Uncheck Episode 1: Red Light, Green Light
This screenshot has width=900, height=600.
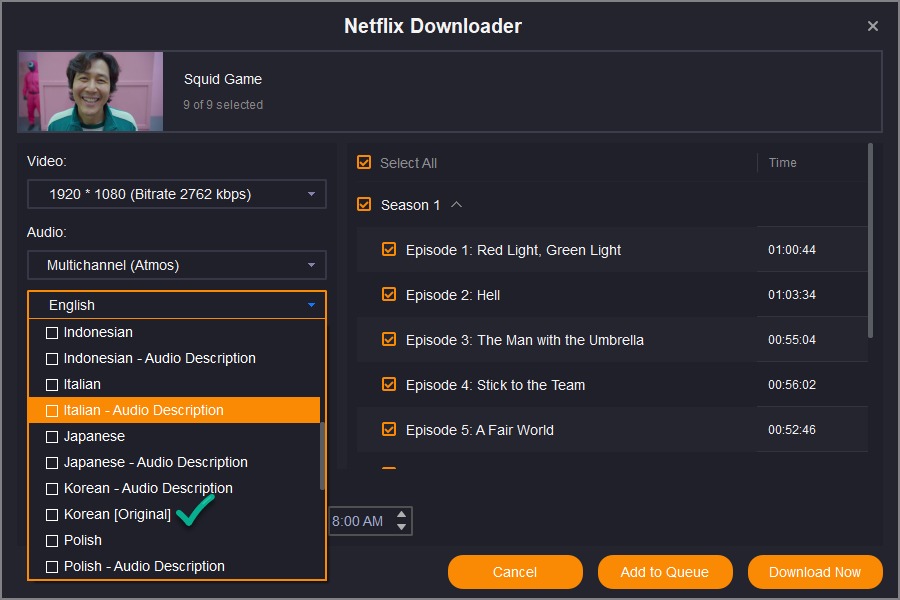tap(389, 249)
